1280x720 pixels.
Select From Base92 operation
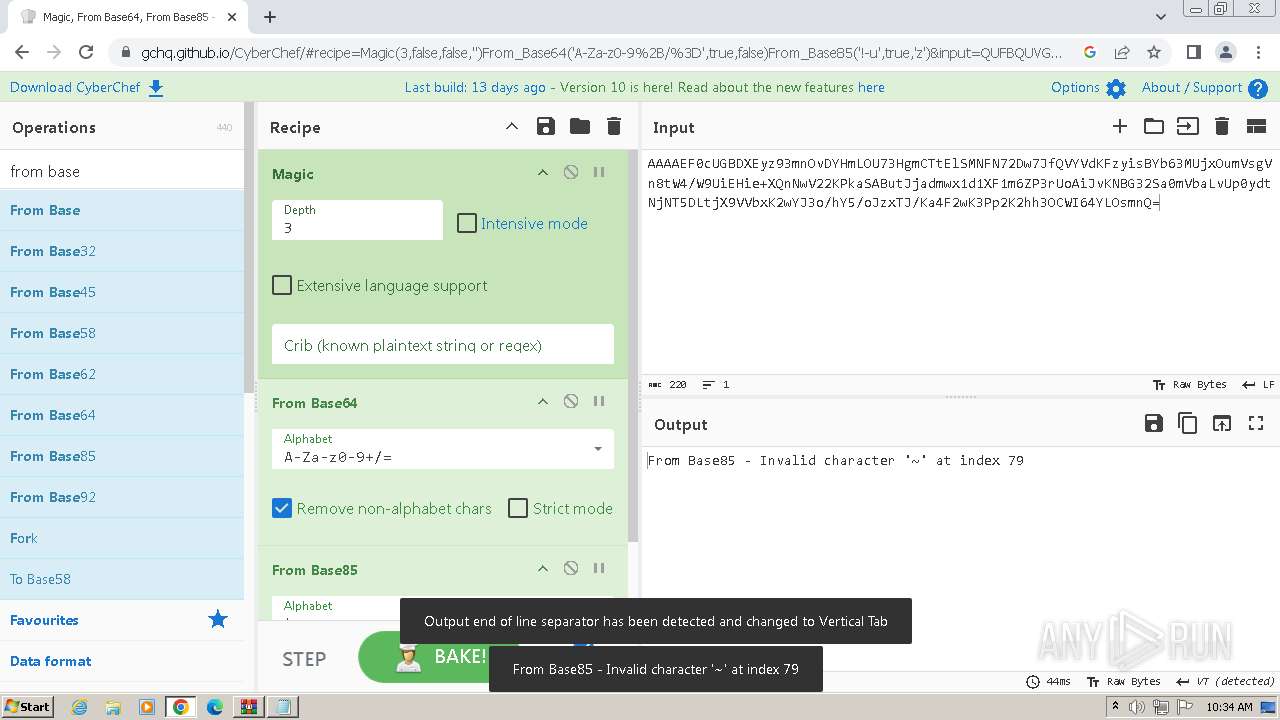point(122,497)
